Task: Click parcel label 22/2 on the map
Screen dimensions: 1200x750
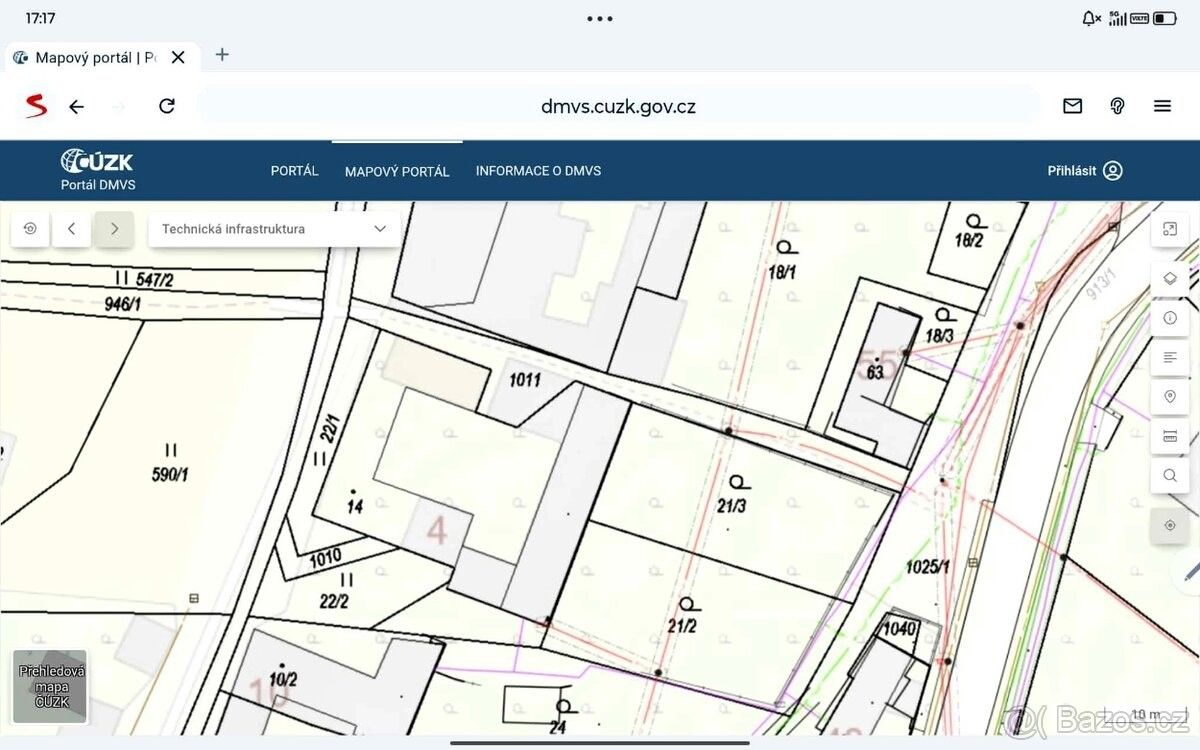Action: point(334,601)
